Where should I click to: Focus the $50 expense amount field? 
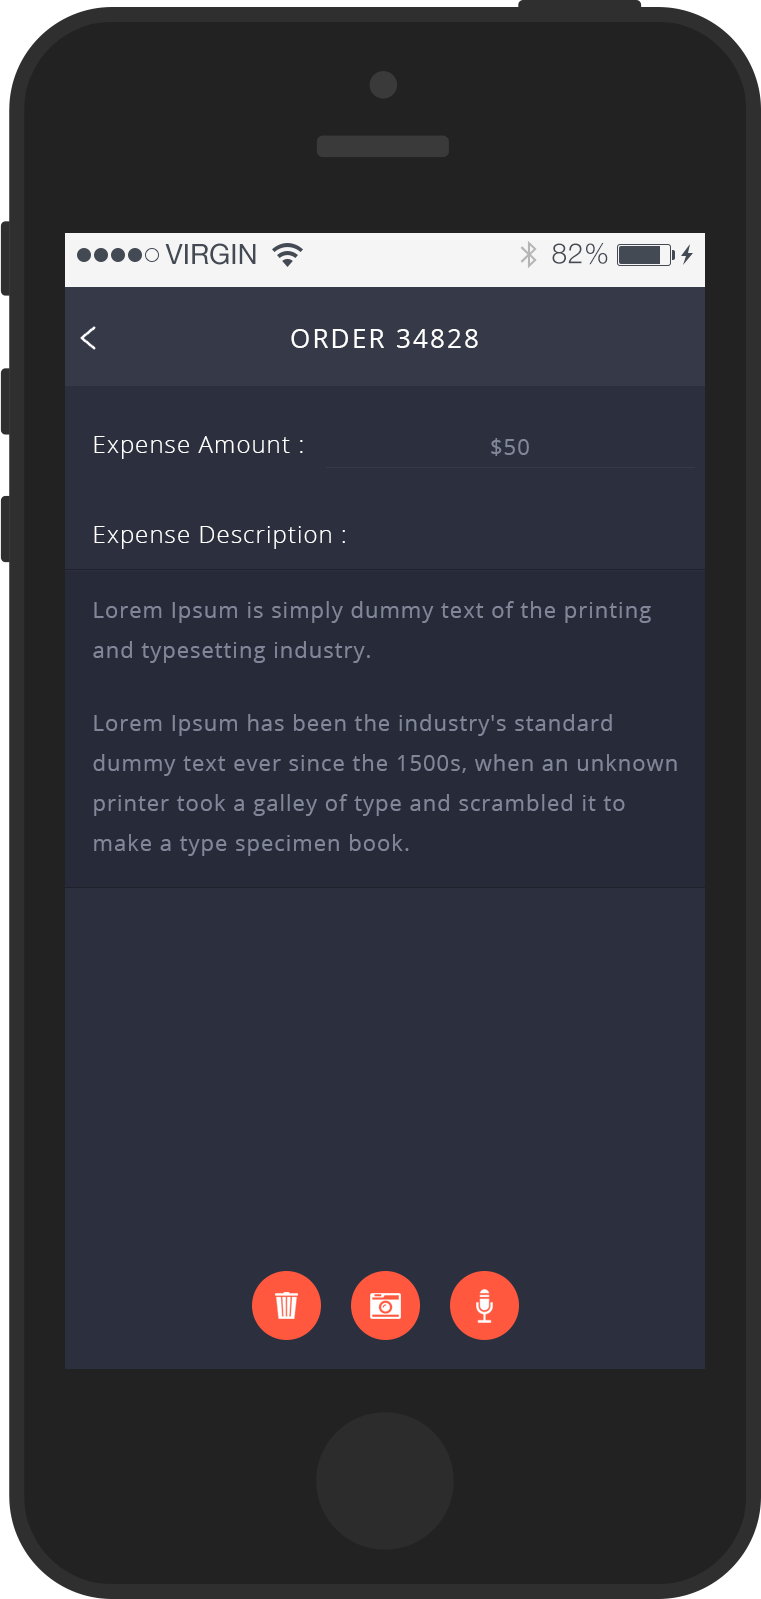(x=510, y=447)
